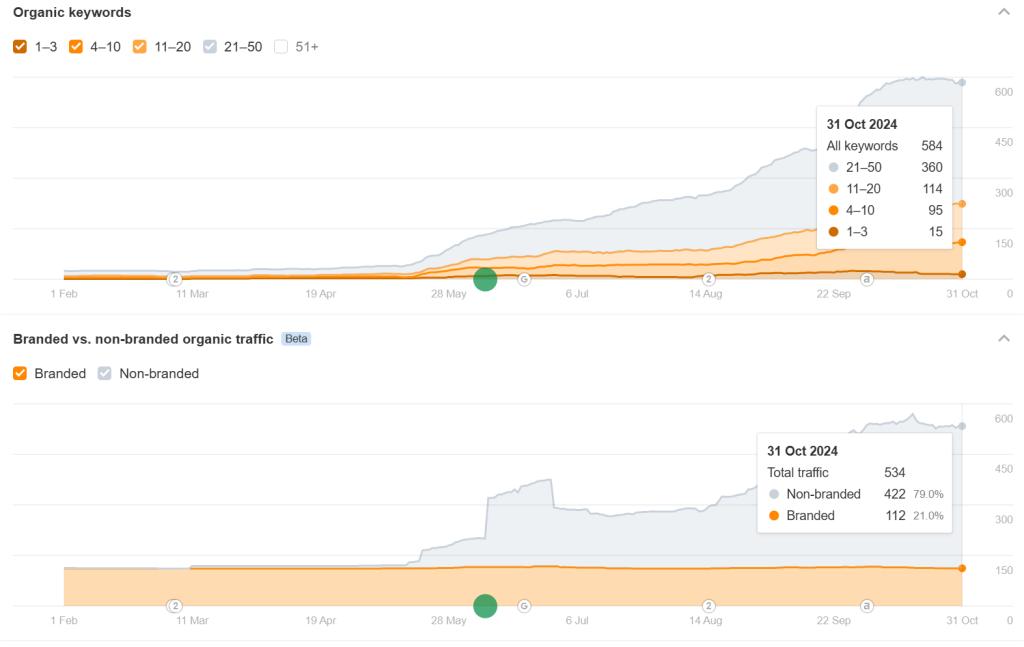Click the orange Branded endpoint dot on traffic chart

coord(962,569)
